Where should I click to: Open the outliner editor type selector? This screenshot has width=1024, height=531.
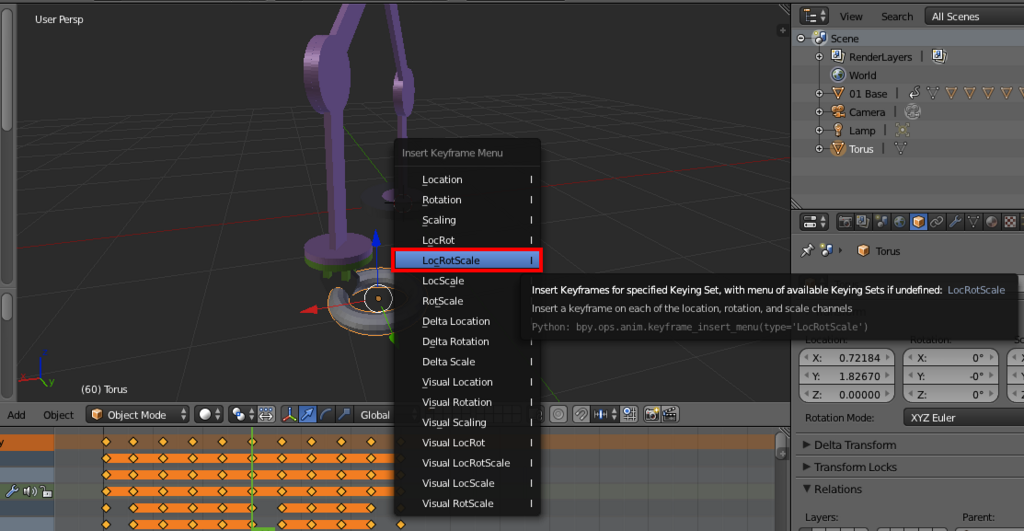tap(814, 16)
